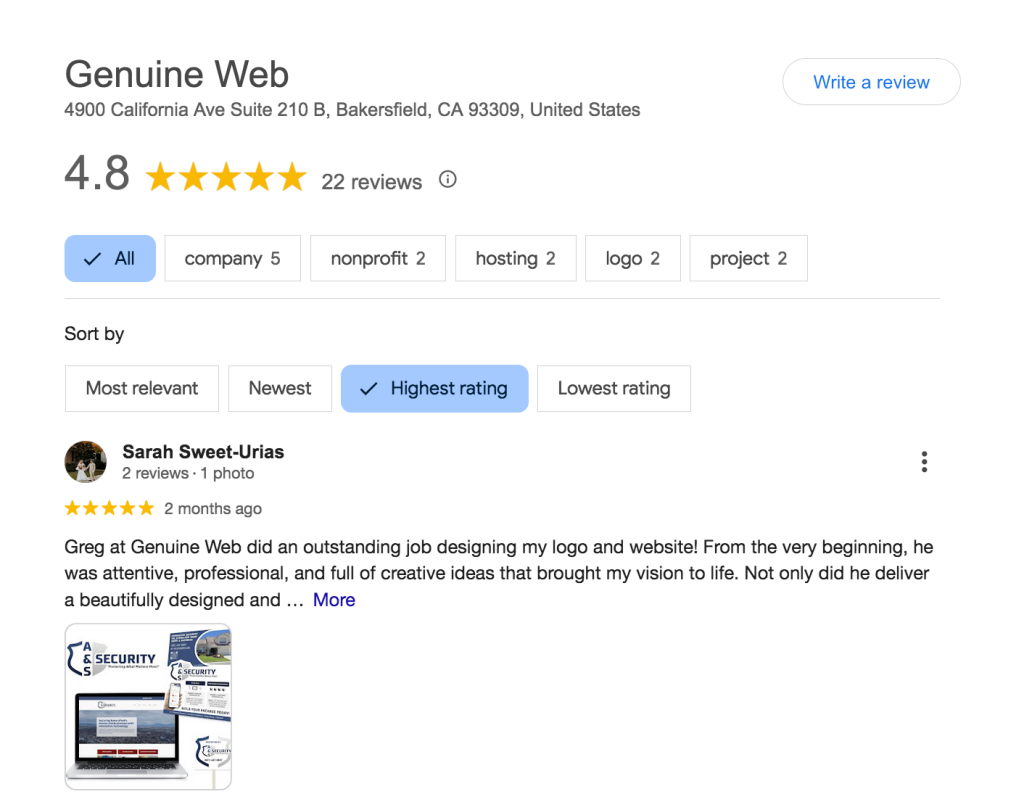Open the A&S Security review photo
The width and height of the screenshot is (1024, 802).
coord(148,706)
